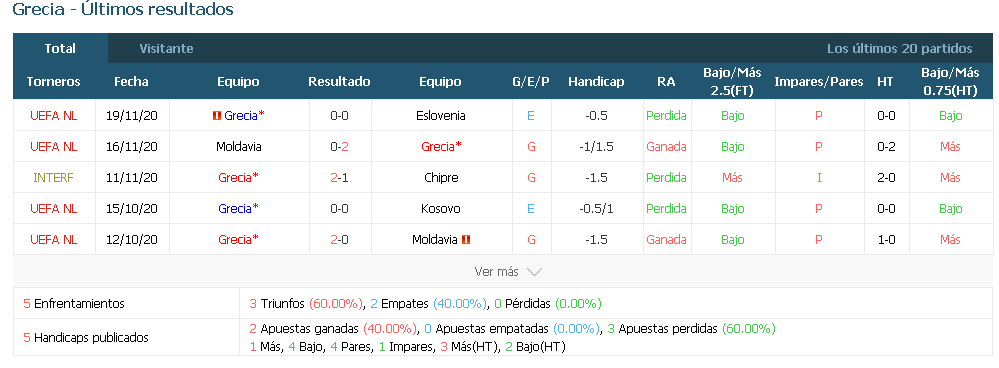Open Los últimos 20 partidos selector
999x368 pixels.
click(900, 48)
